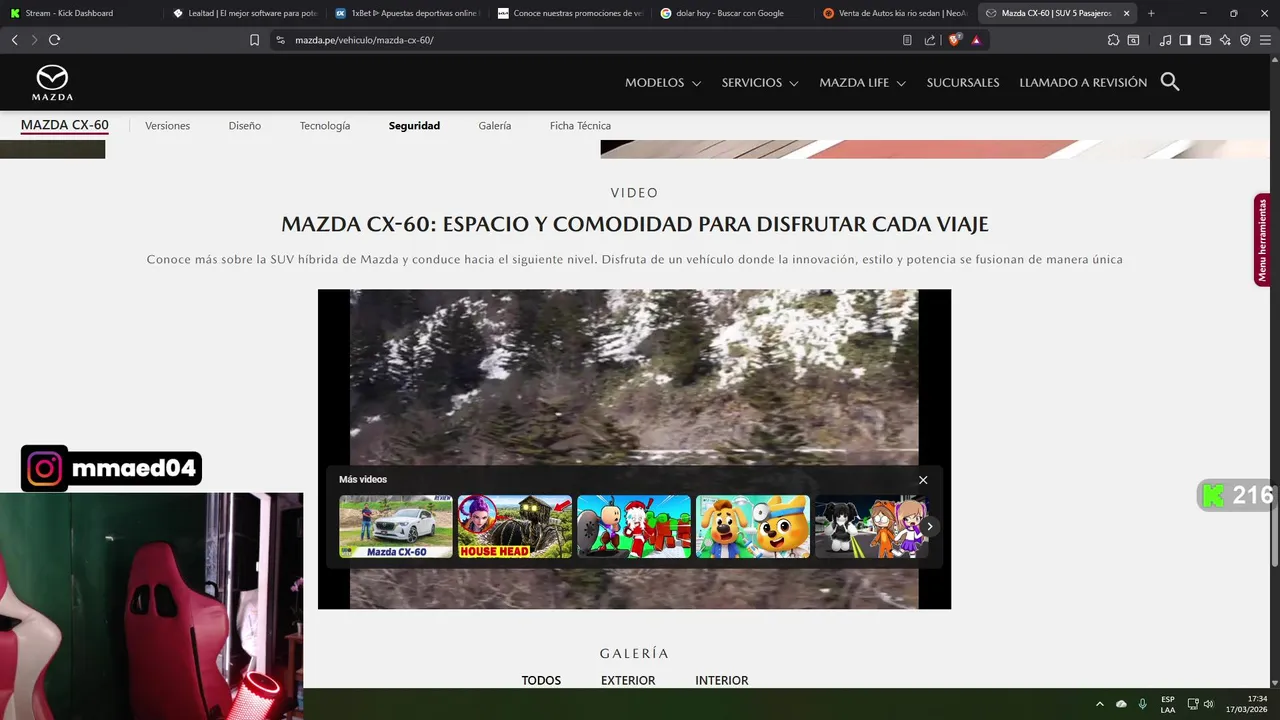Jump to the Versiones section
The image size is (1280, 720).
167,126
